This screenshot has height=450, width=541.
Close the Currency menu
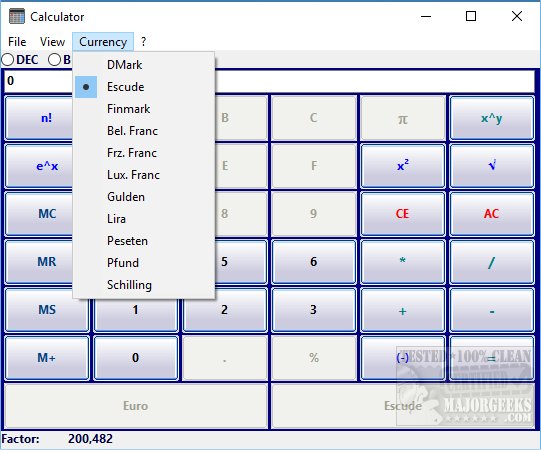click(103, 42)
